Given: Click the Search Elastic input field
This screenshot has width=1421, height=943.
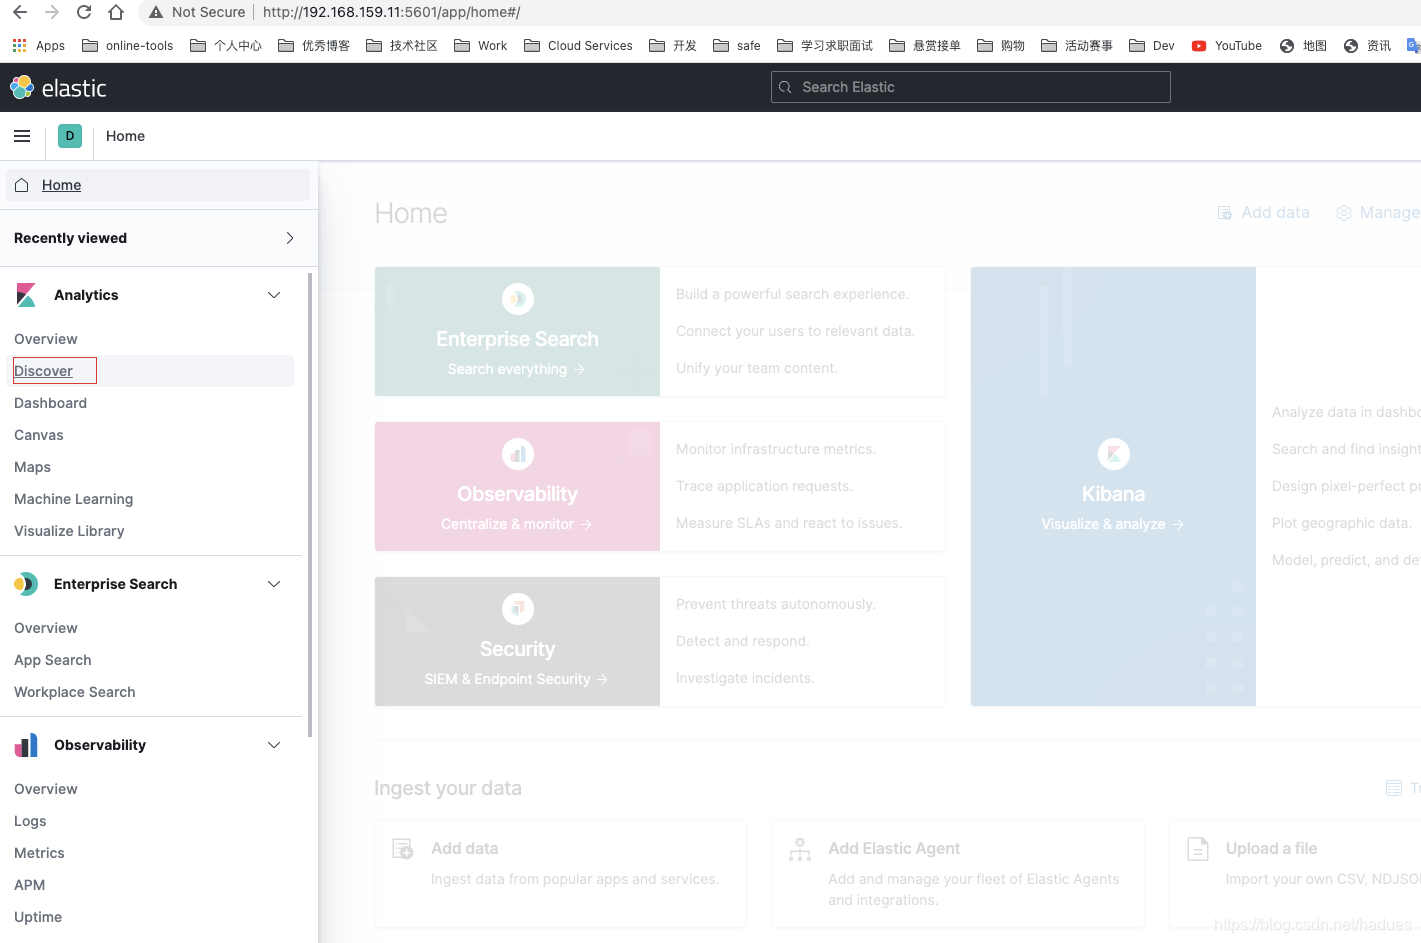Looking at the screenshot, I should 971,87.
